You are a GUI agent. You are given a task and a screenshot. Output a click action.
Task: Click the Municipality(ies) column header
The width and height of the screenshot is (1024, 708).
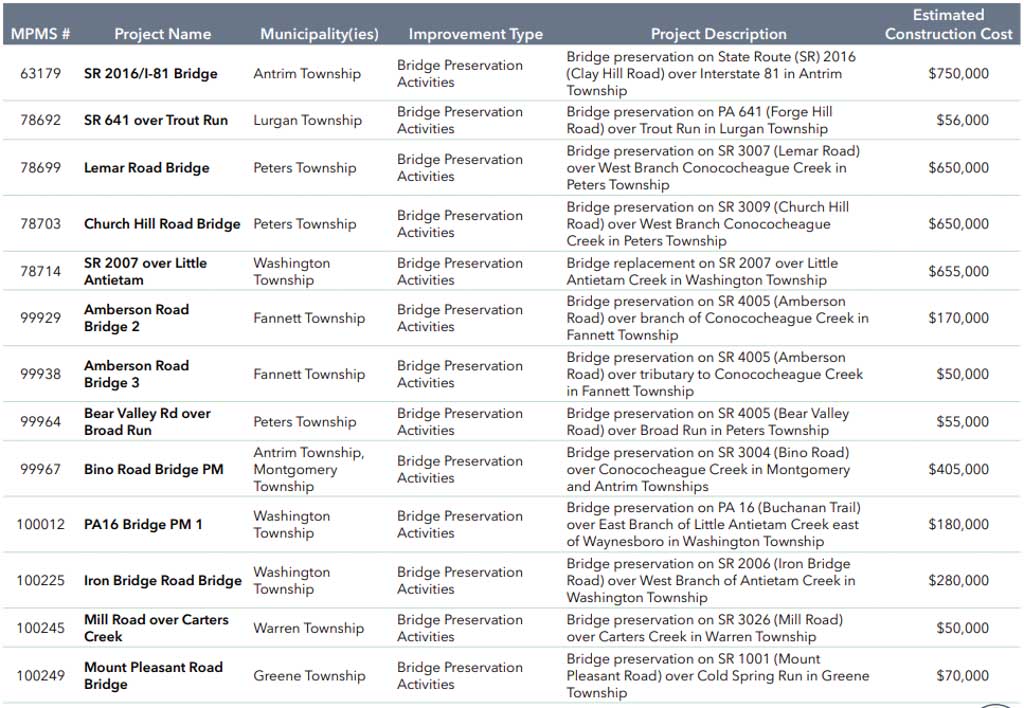319,34
